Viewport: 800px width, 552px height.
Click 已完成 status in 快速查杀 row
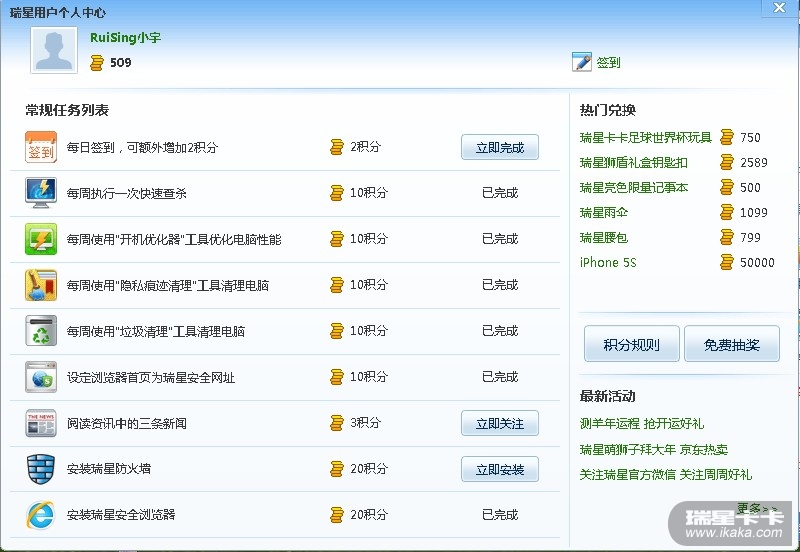coord(500,193)
